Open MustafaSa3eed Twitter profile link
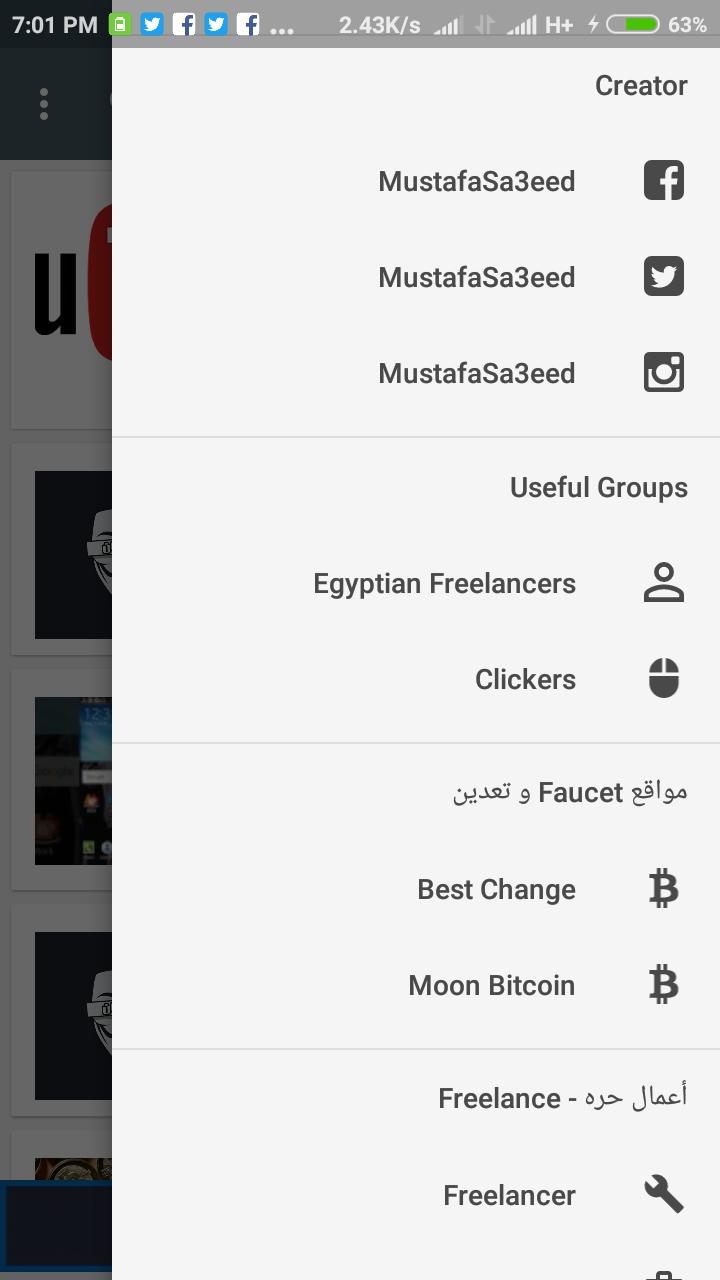Image resolution: width=720 pixels, height=1280 pixels. click(x=476, y=277)
